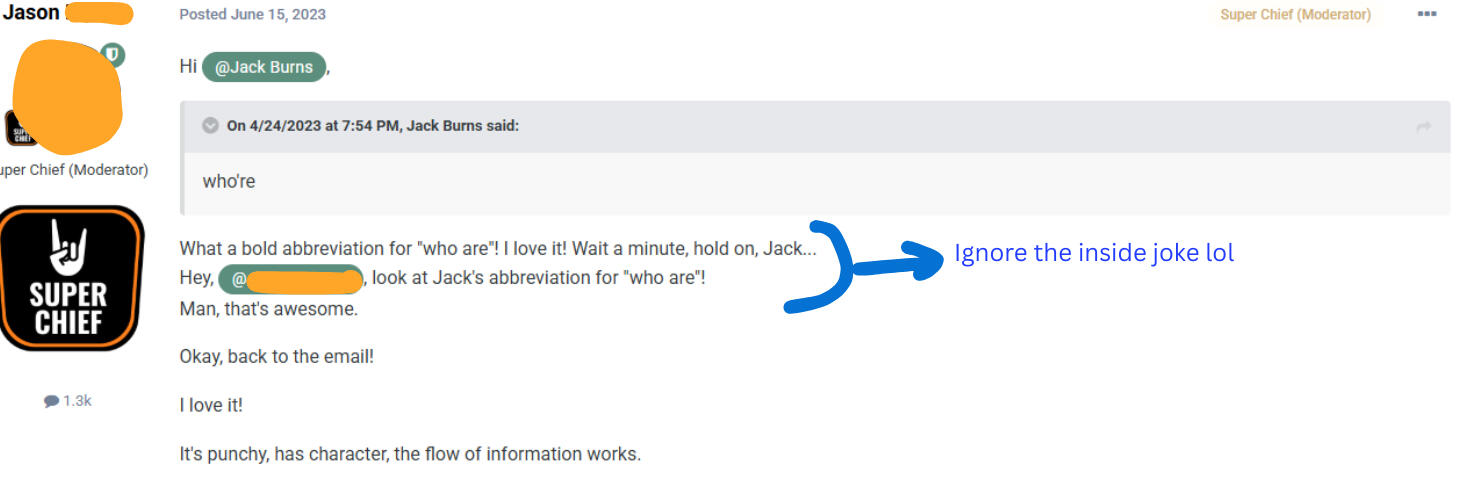Click the quoted text "who're"
The height and width of the screenshot is (484, 1465).
point(228,181)
